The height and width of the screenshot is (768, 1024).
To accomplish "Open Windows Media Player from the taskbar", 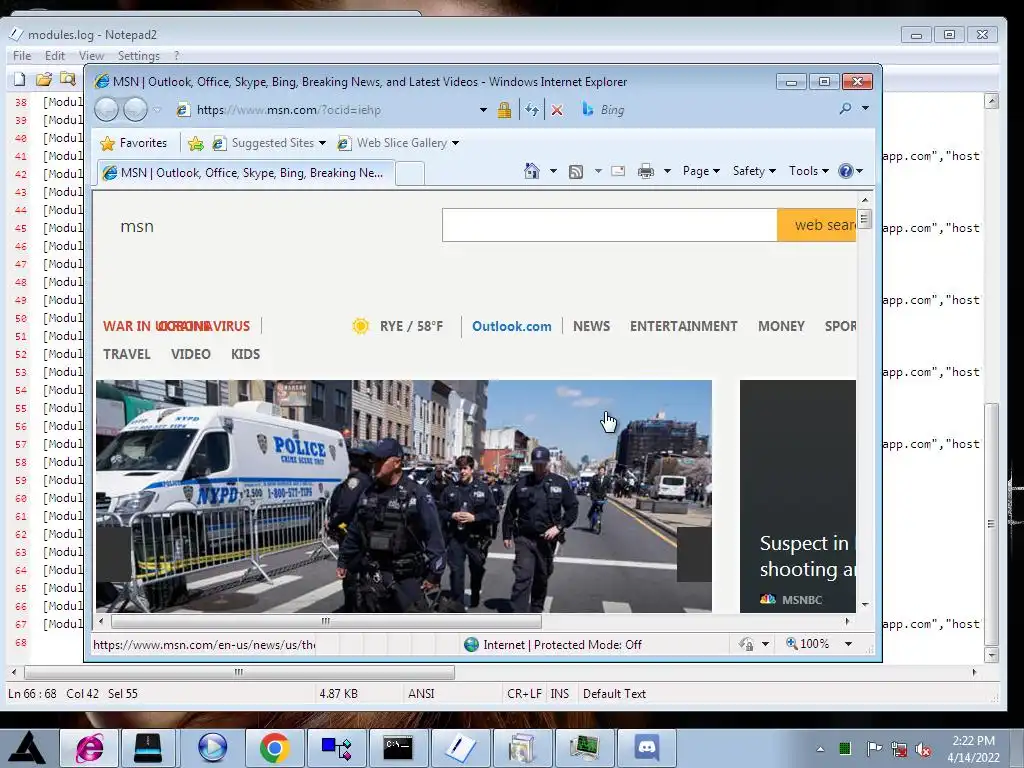I will point(212,748).
